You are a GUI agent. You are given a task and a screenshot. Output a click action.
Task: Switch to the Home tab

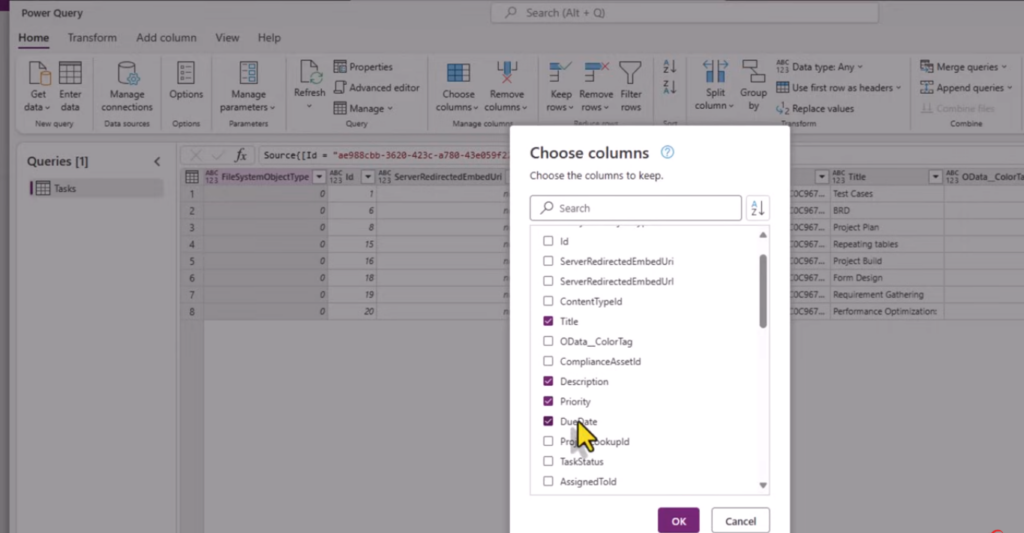point(33,38)
